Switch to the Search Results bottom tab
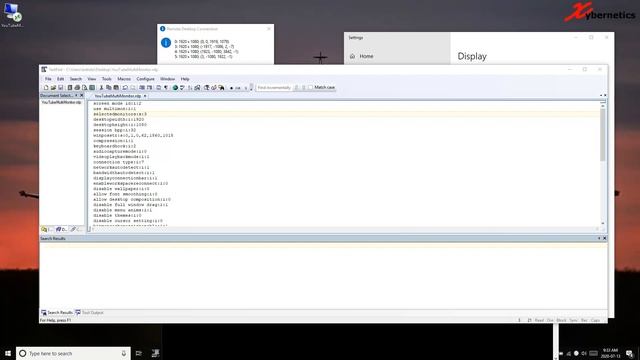 (57, 313)
